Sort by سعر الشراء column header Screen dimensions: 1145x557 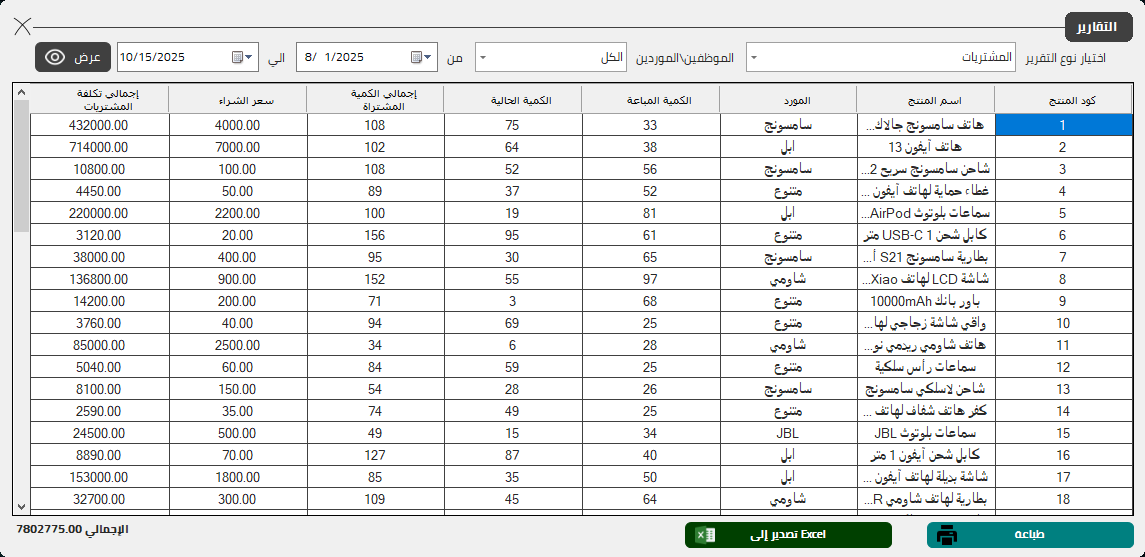(x=237, y=100)
